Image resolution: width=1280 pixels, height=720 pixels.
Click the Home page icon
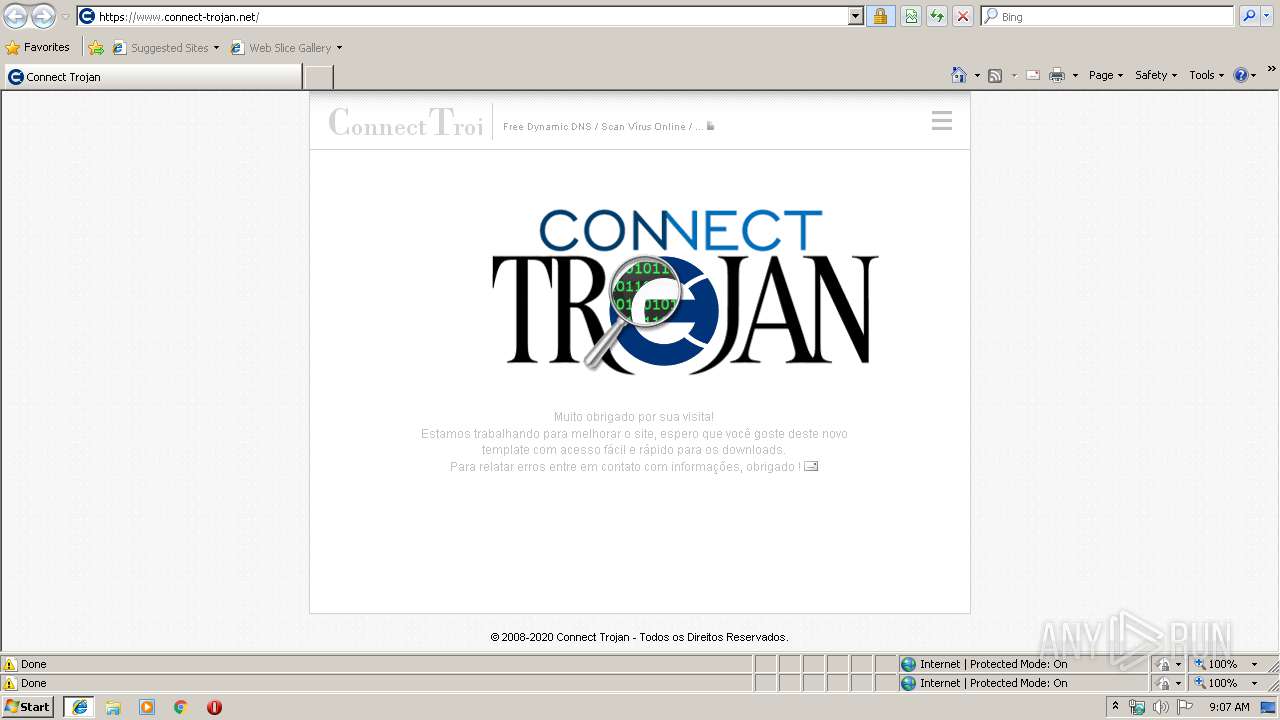pyautogui.click(x=959, y=75)
